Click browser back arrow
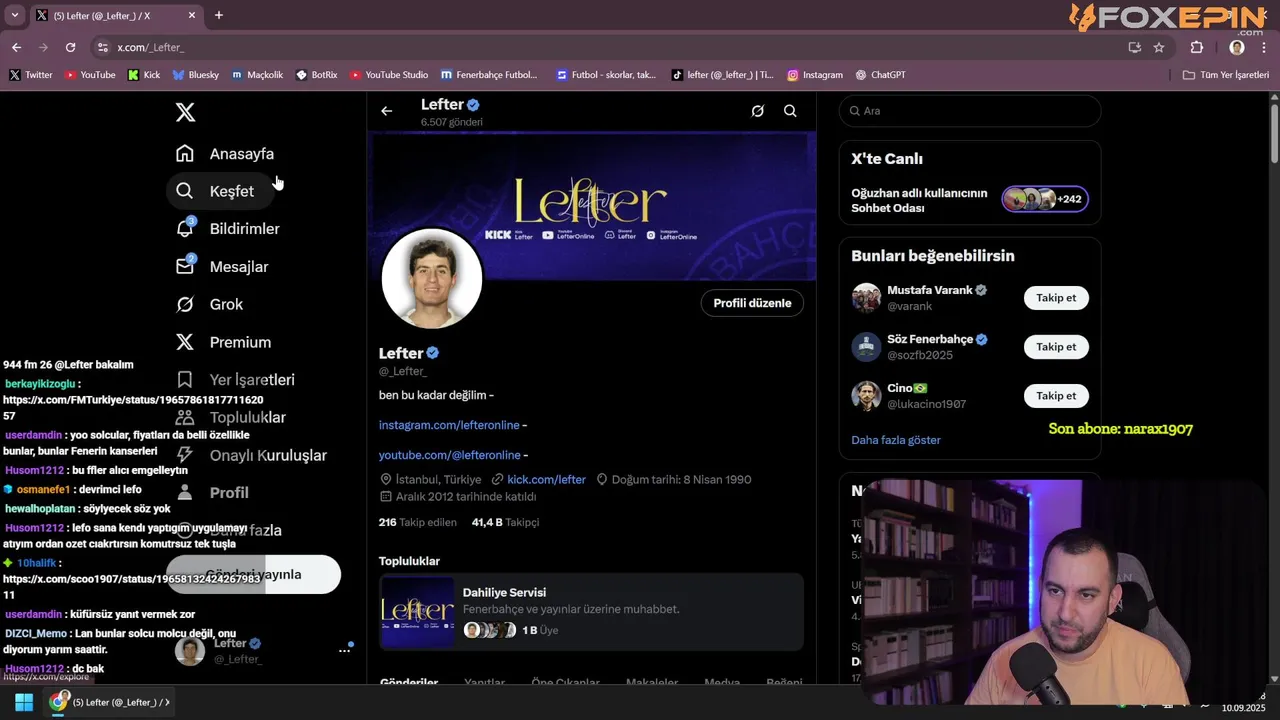 coord(16,47)
